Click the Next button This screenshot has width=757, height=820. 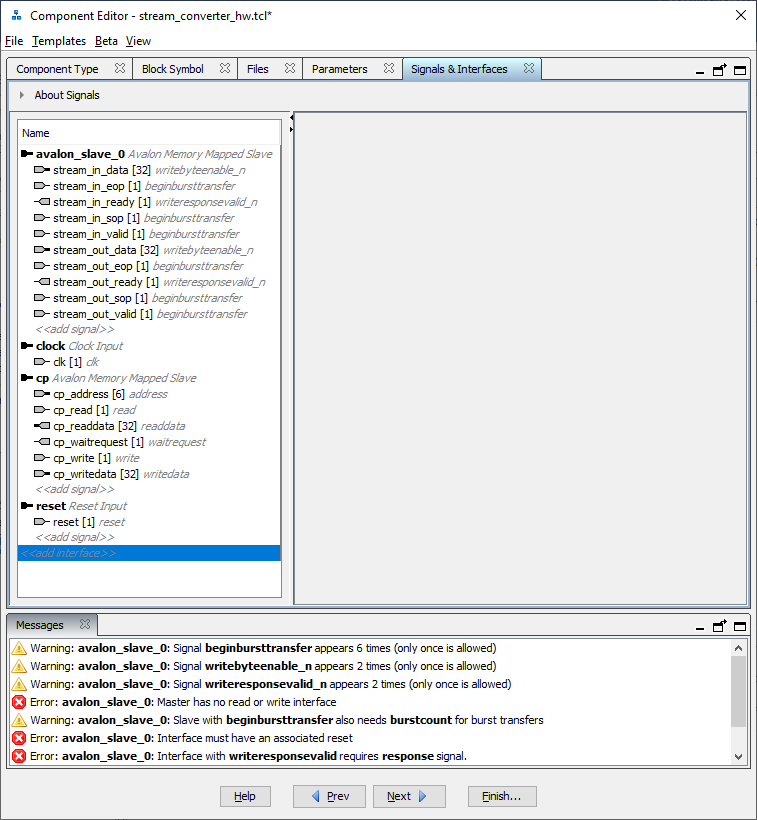click(408, 796)
